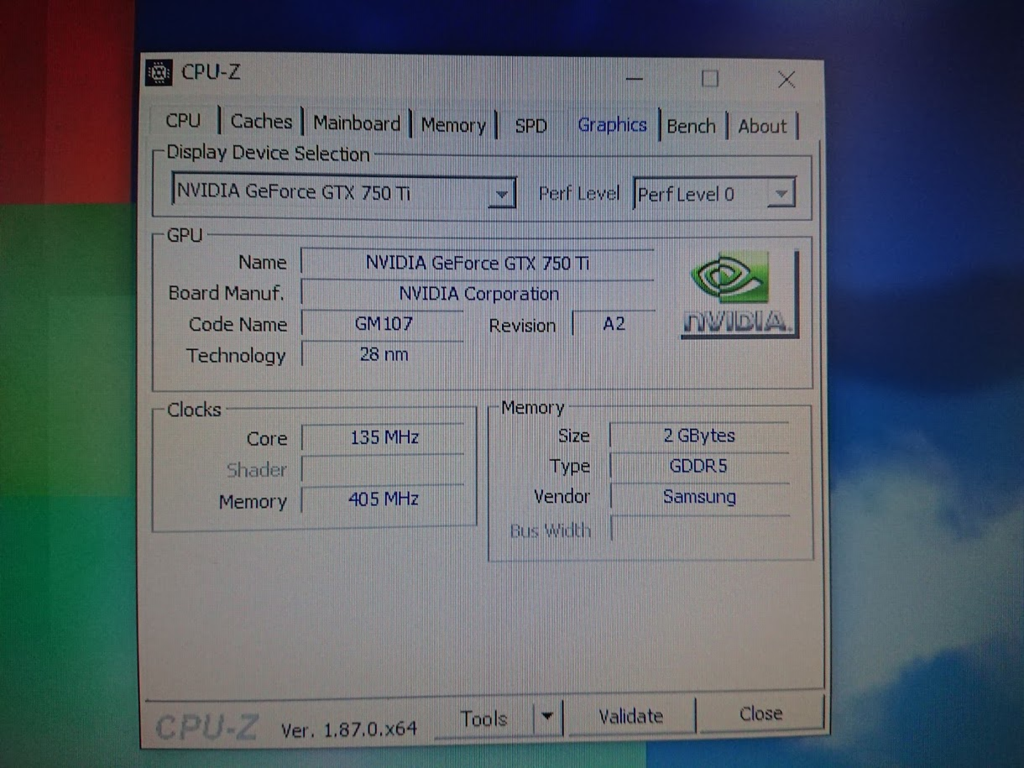Image resolution: width=1024 pixels, height=768 pixels.
Task: Click the Board Manuf. NVIDIA Corporation field
Action: pos(477,294)
